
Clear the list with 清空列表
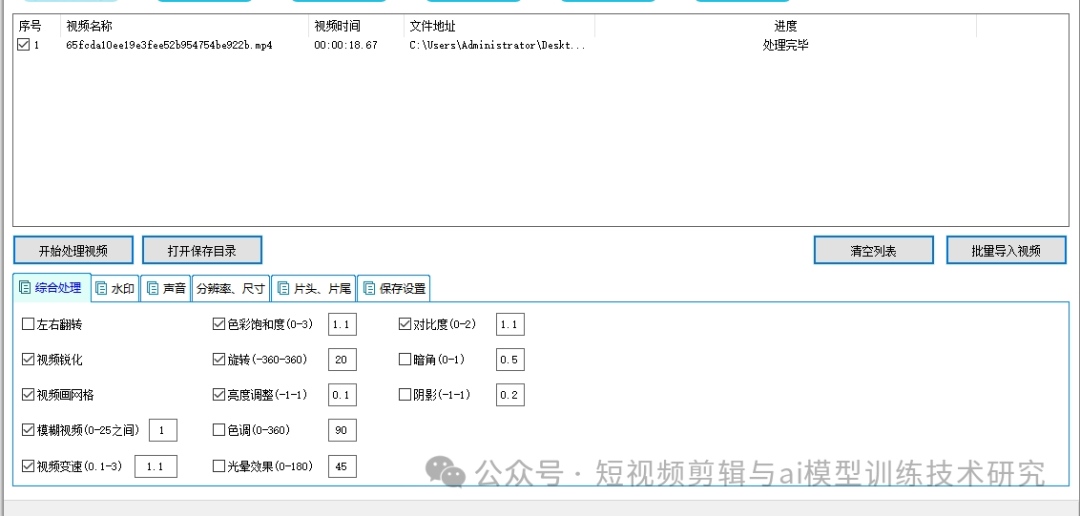(873, 250)
